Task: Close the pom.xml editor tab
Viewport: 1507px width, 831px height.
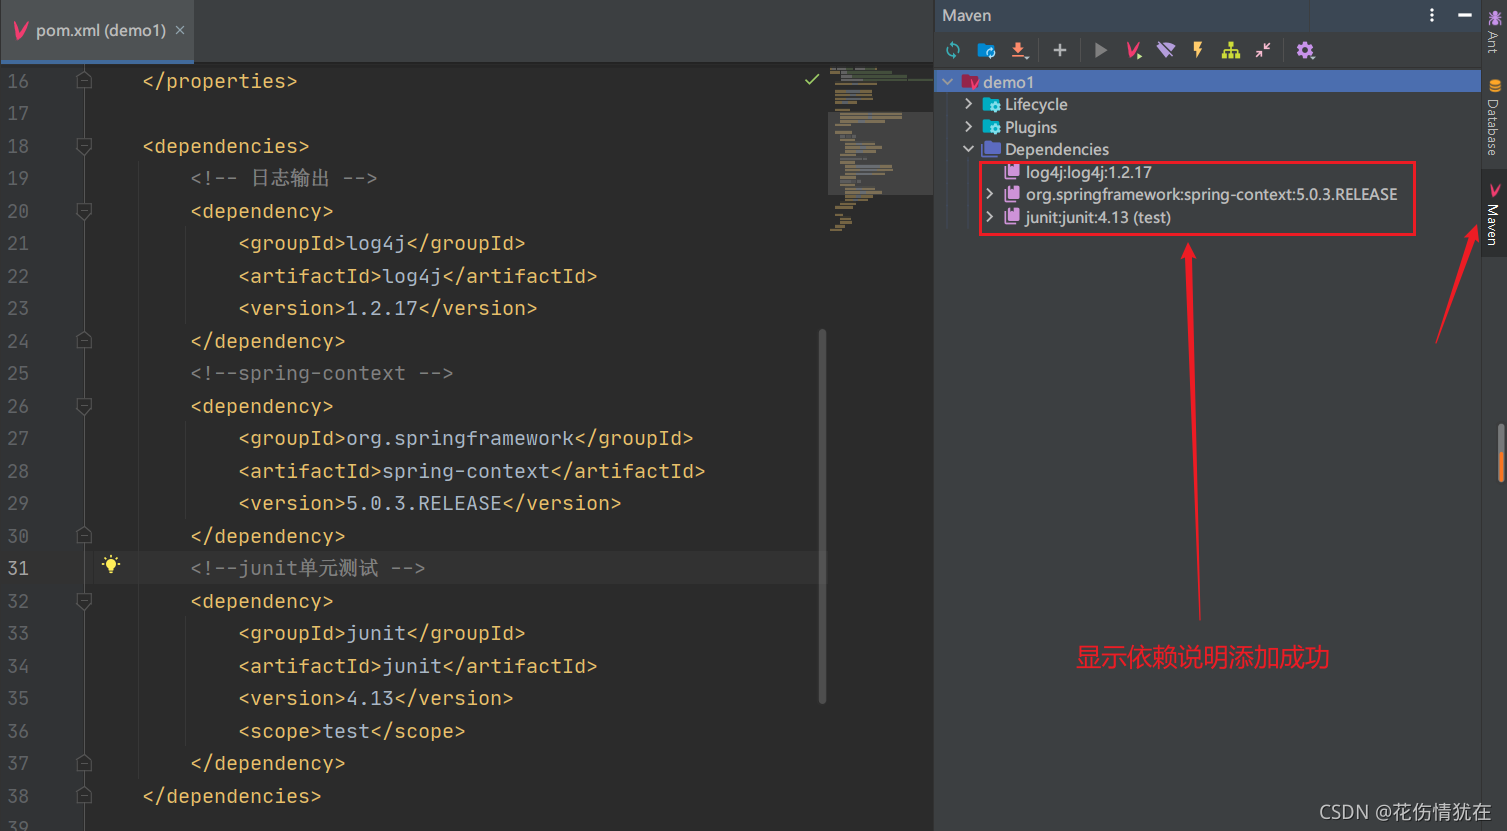Action: tap(180, 30)
